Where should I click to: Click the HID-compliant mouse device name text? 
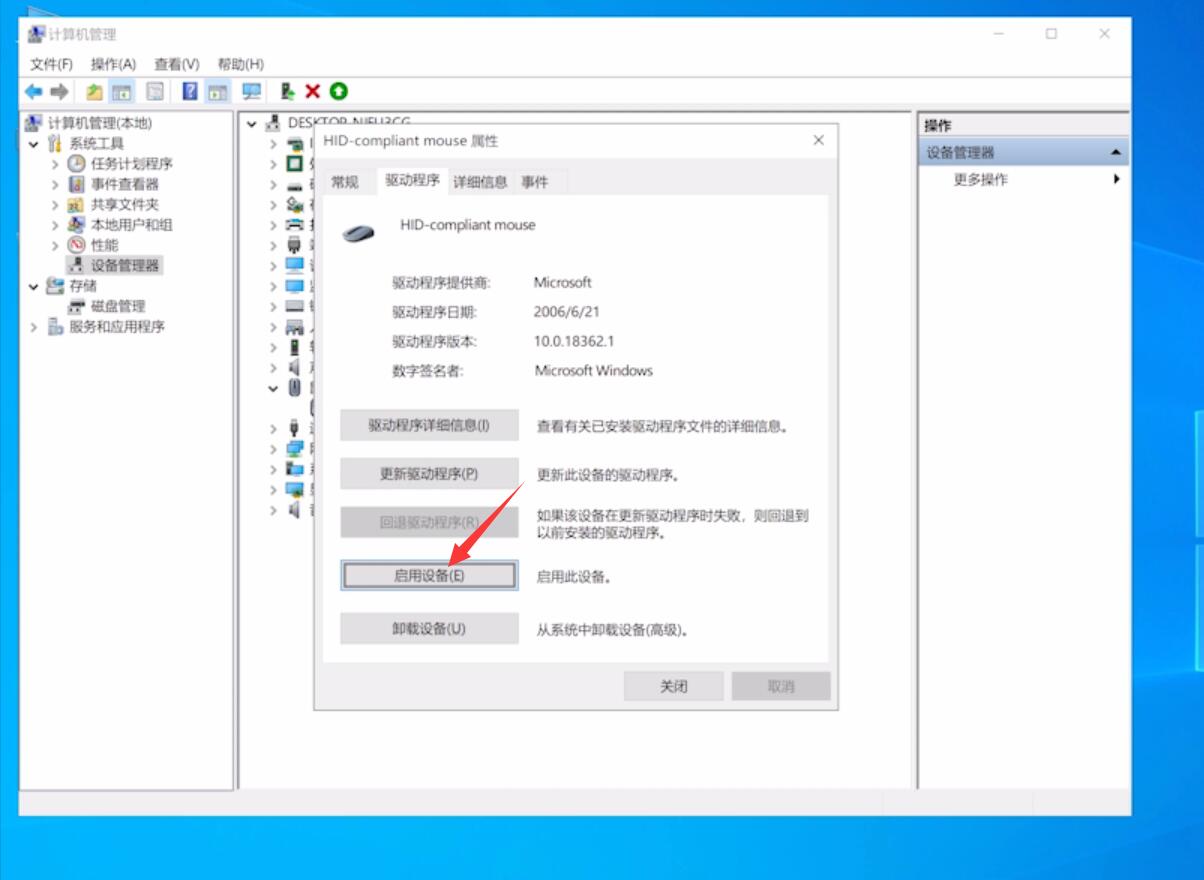(468, 225)
